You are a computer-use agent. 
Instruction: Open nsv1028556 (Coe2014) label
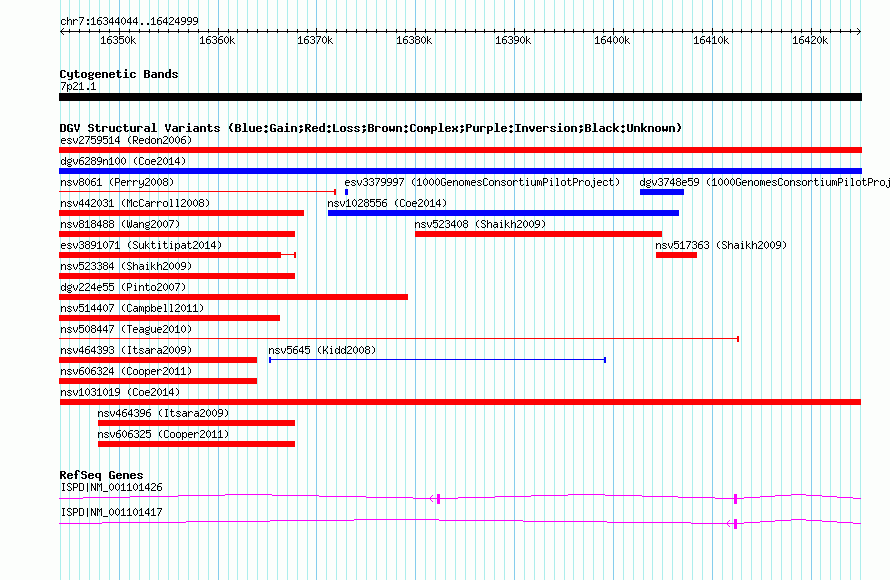387,203
